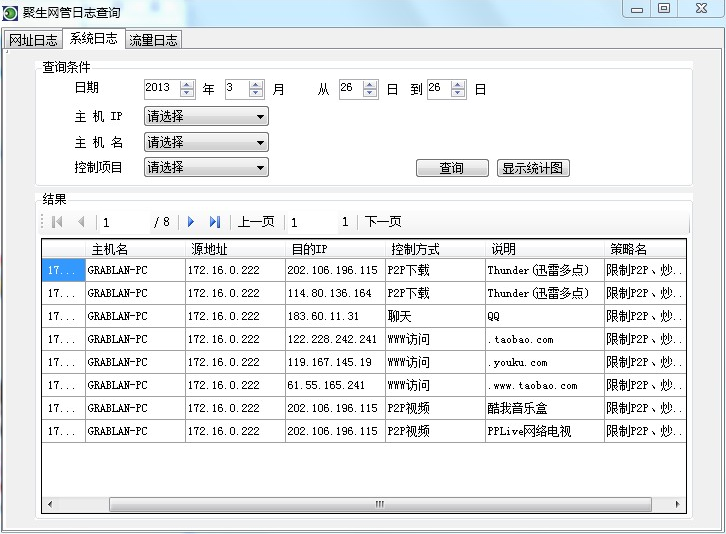Click the scrollbar left arrow
The image size is (726, 534).
50,504
